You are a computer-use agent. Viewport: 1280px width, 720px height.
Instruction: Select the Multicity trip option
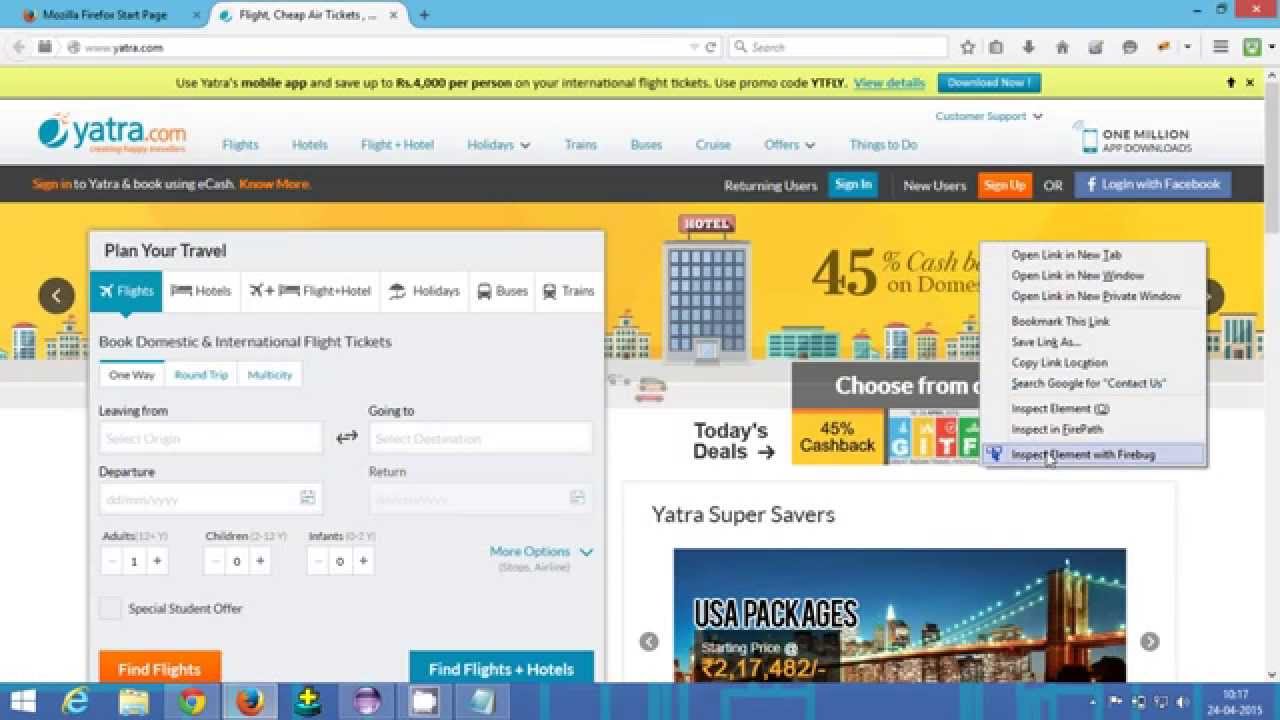point(270,375)
